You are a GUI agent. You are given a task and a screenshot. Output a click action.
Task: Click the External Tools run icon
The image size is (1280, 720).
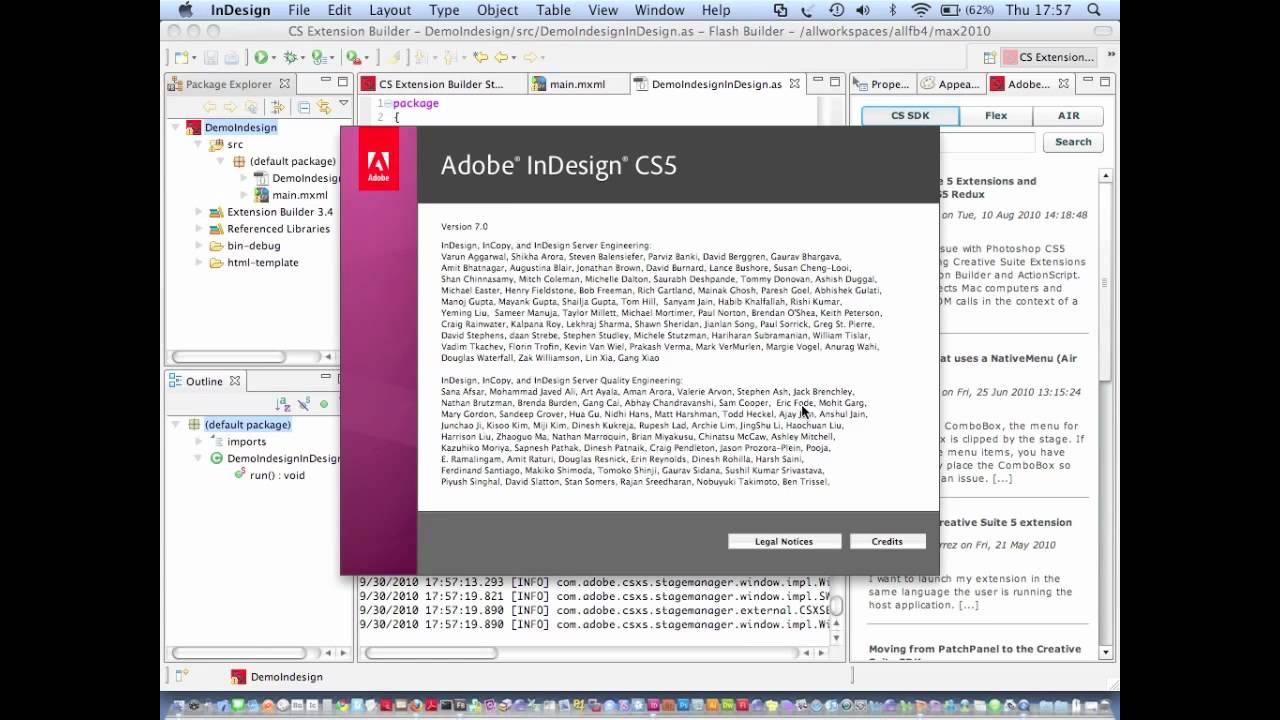click(x=352, y=58)
